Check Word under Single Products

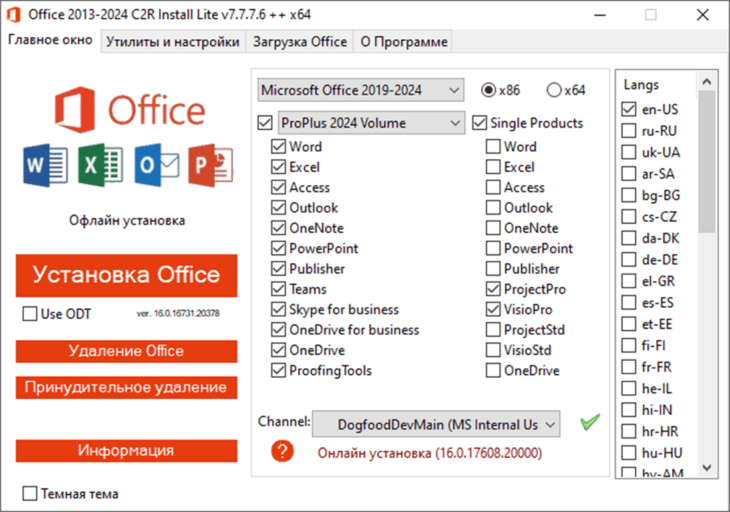click(x=493, y=147)
